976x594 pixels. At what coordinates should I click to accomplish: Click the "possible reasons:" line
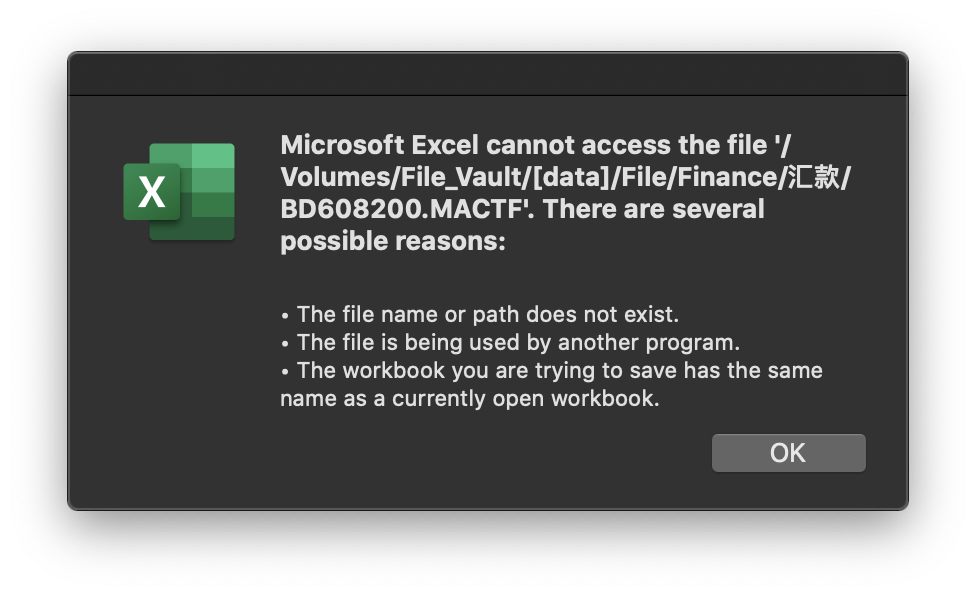tap(392, 241)
